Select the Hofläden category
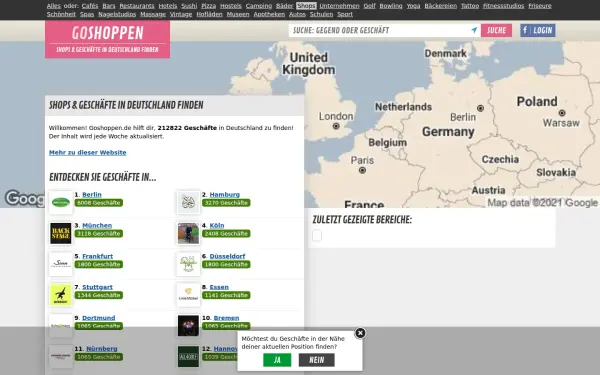 209,14
